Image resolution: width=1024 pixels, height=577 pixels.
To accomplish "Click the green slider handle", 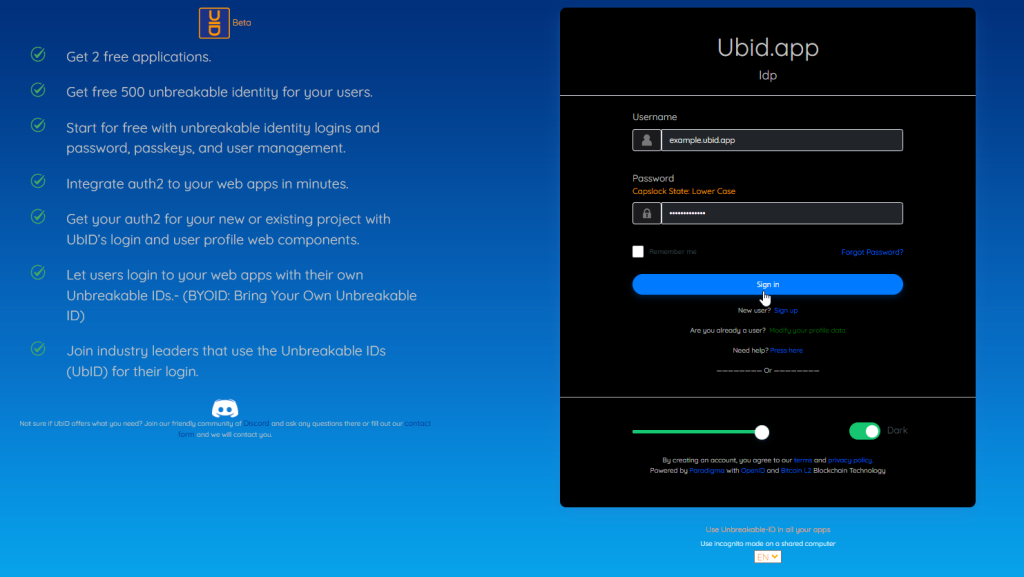I will pyautogui.click(x=762, y=432).
